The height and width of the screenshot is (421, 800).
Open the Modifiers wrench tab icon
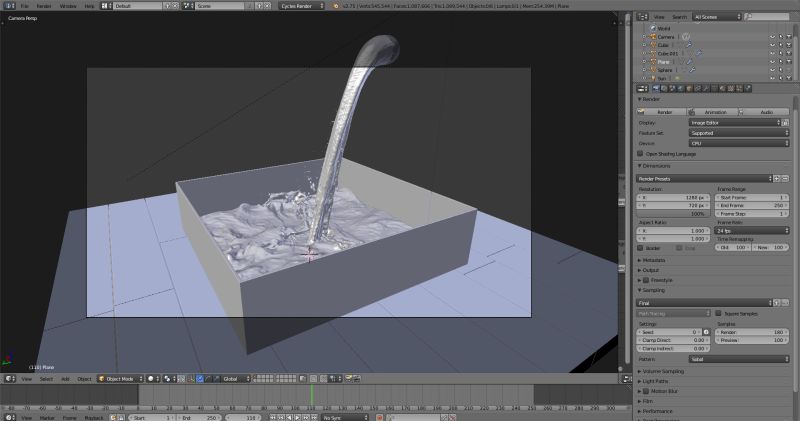pyautogui.click(x=706, y=88)
